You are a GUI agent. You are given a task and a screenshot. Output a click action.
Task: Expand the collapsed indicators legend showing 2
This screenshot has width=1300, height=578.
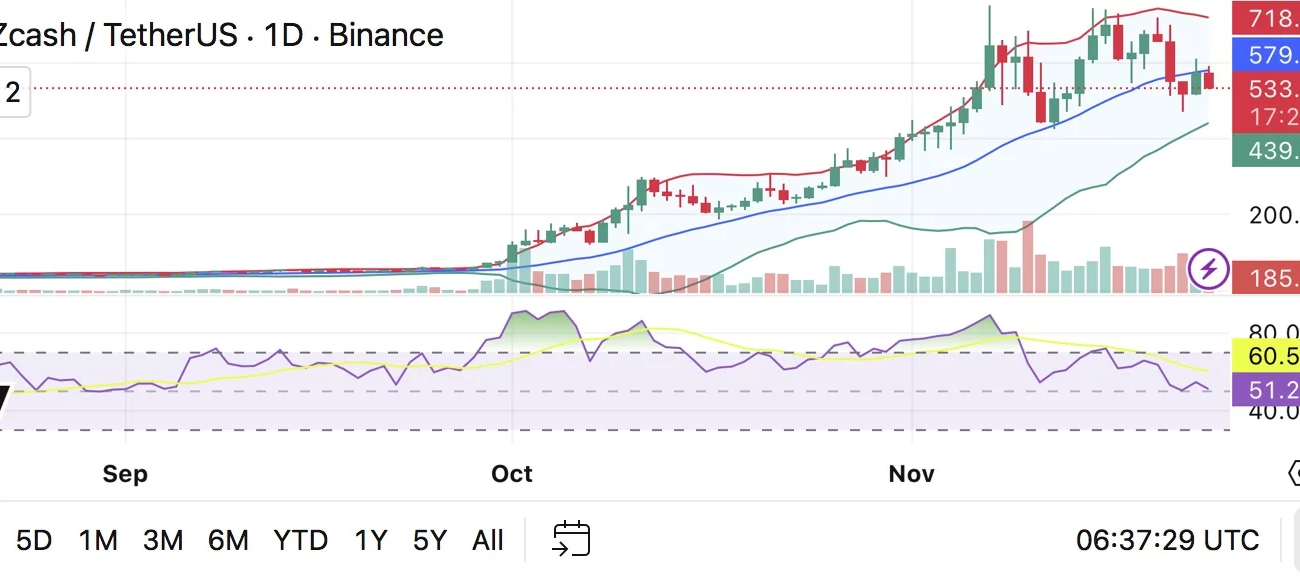[13, 93]
